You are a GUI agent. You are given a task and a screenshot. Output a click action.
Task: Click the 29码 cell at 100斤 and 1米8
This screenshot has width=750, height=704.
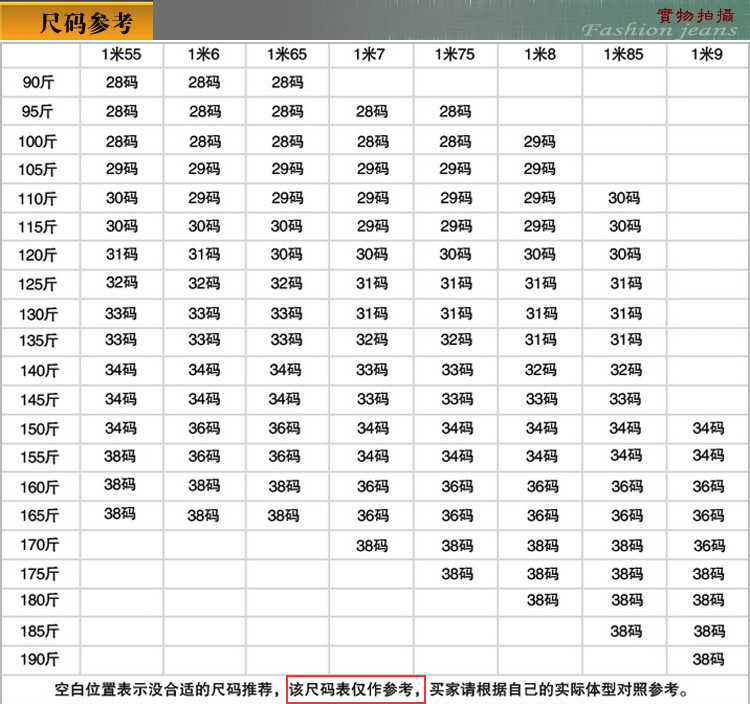pyautogui.click(x=540, y=141)
